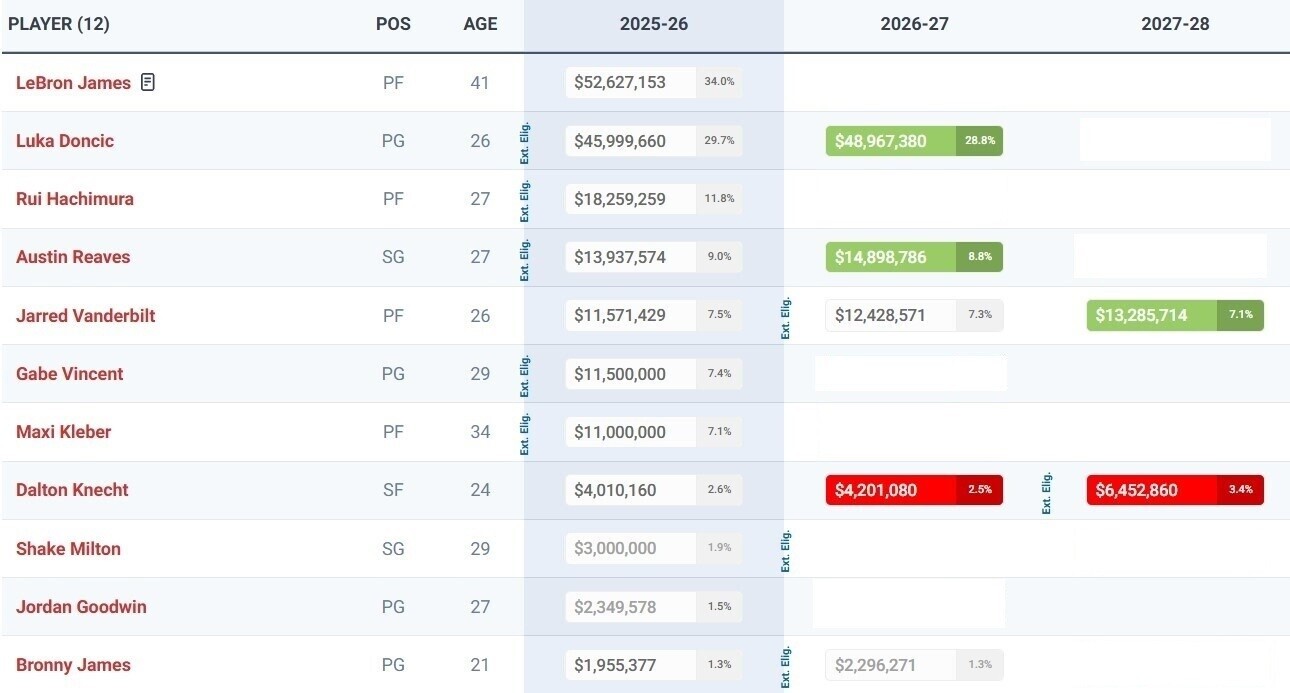
Task: Open Austin Reaves' player link
Action: click(x=73, y=257)
